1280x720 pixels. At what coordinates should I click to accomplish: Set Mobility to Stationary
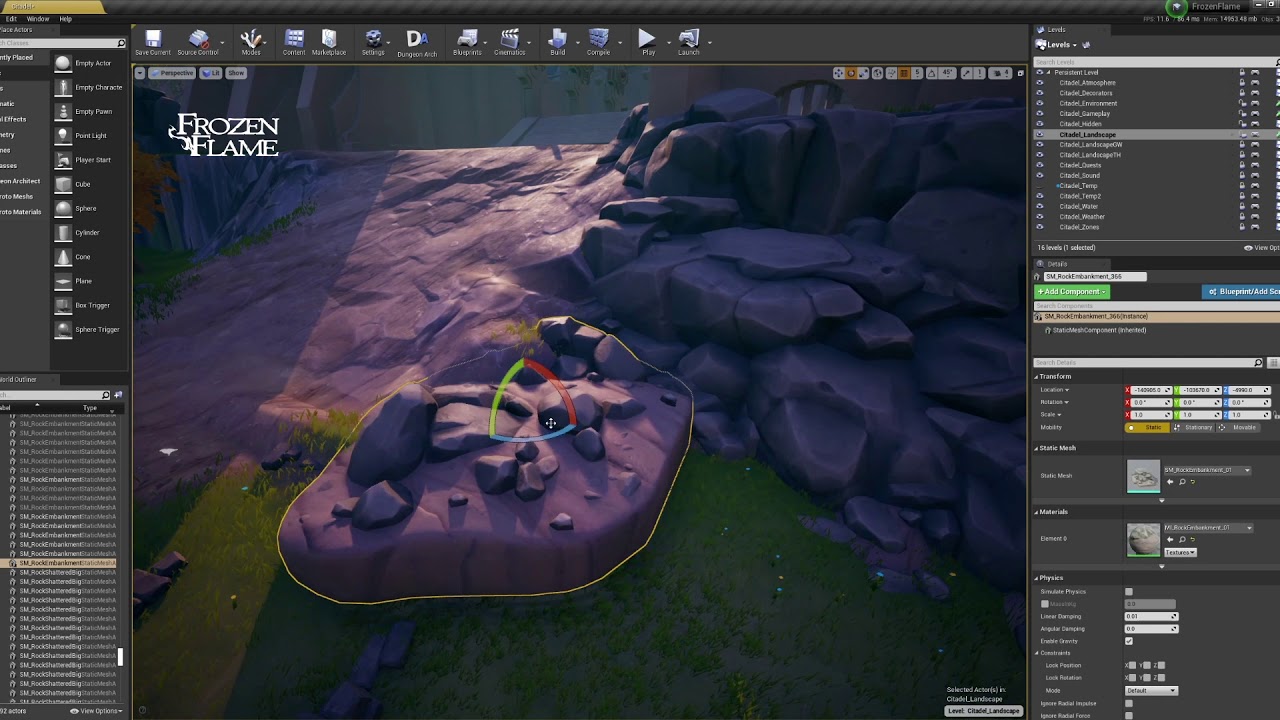[x=1193, y=428]
